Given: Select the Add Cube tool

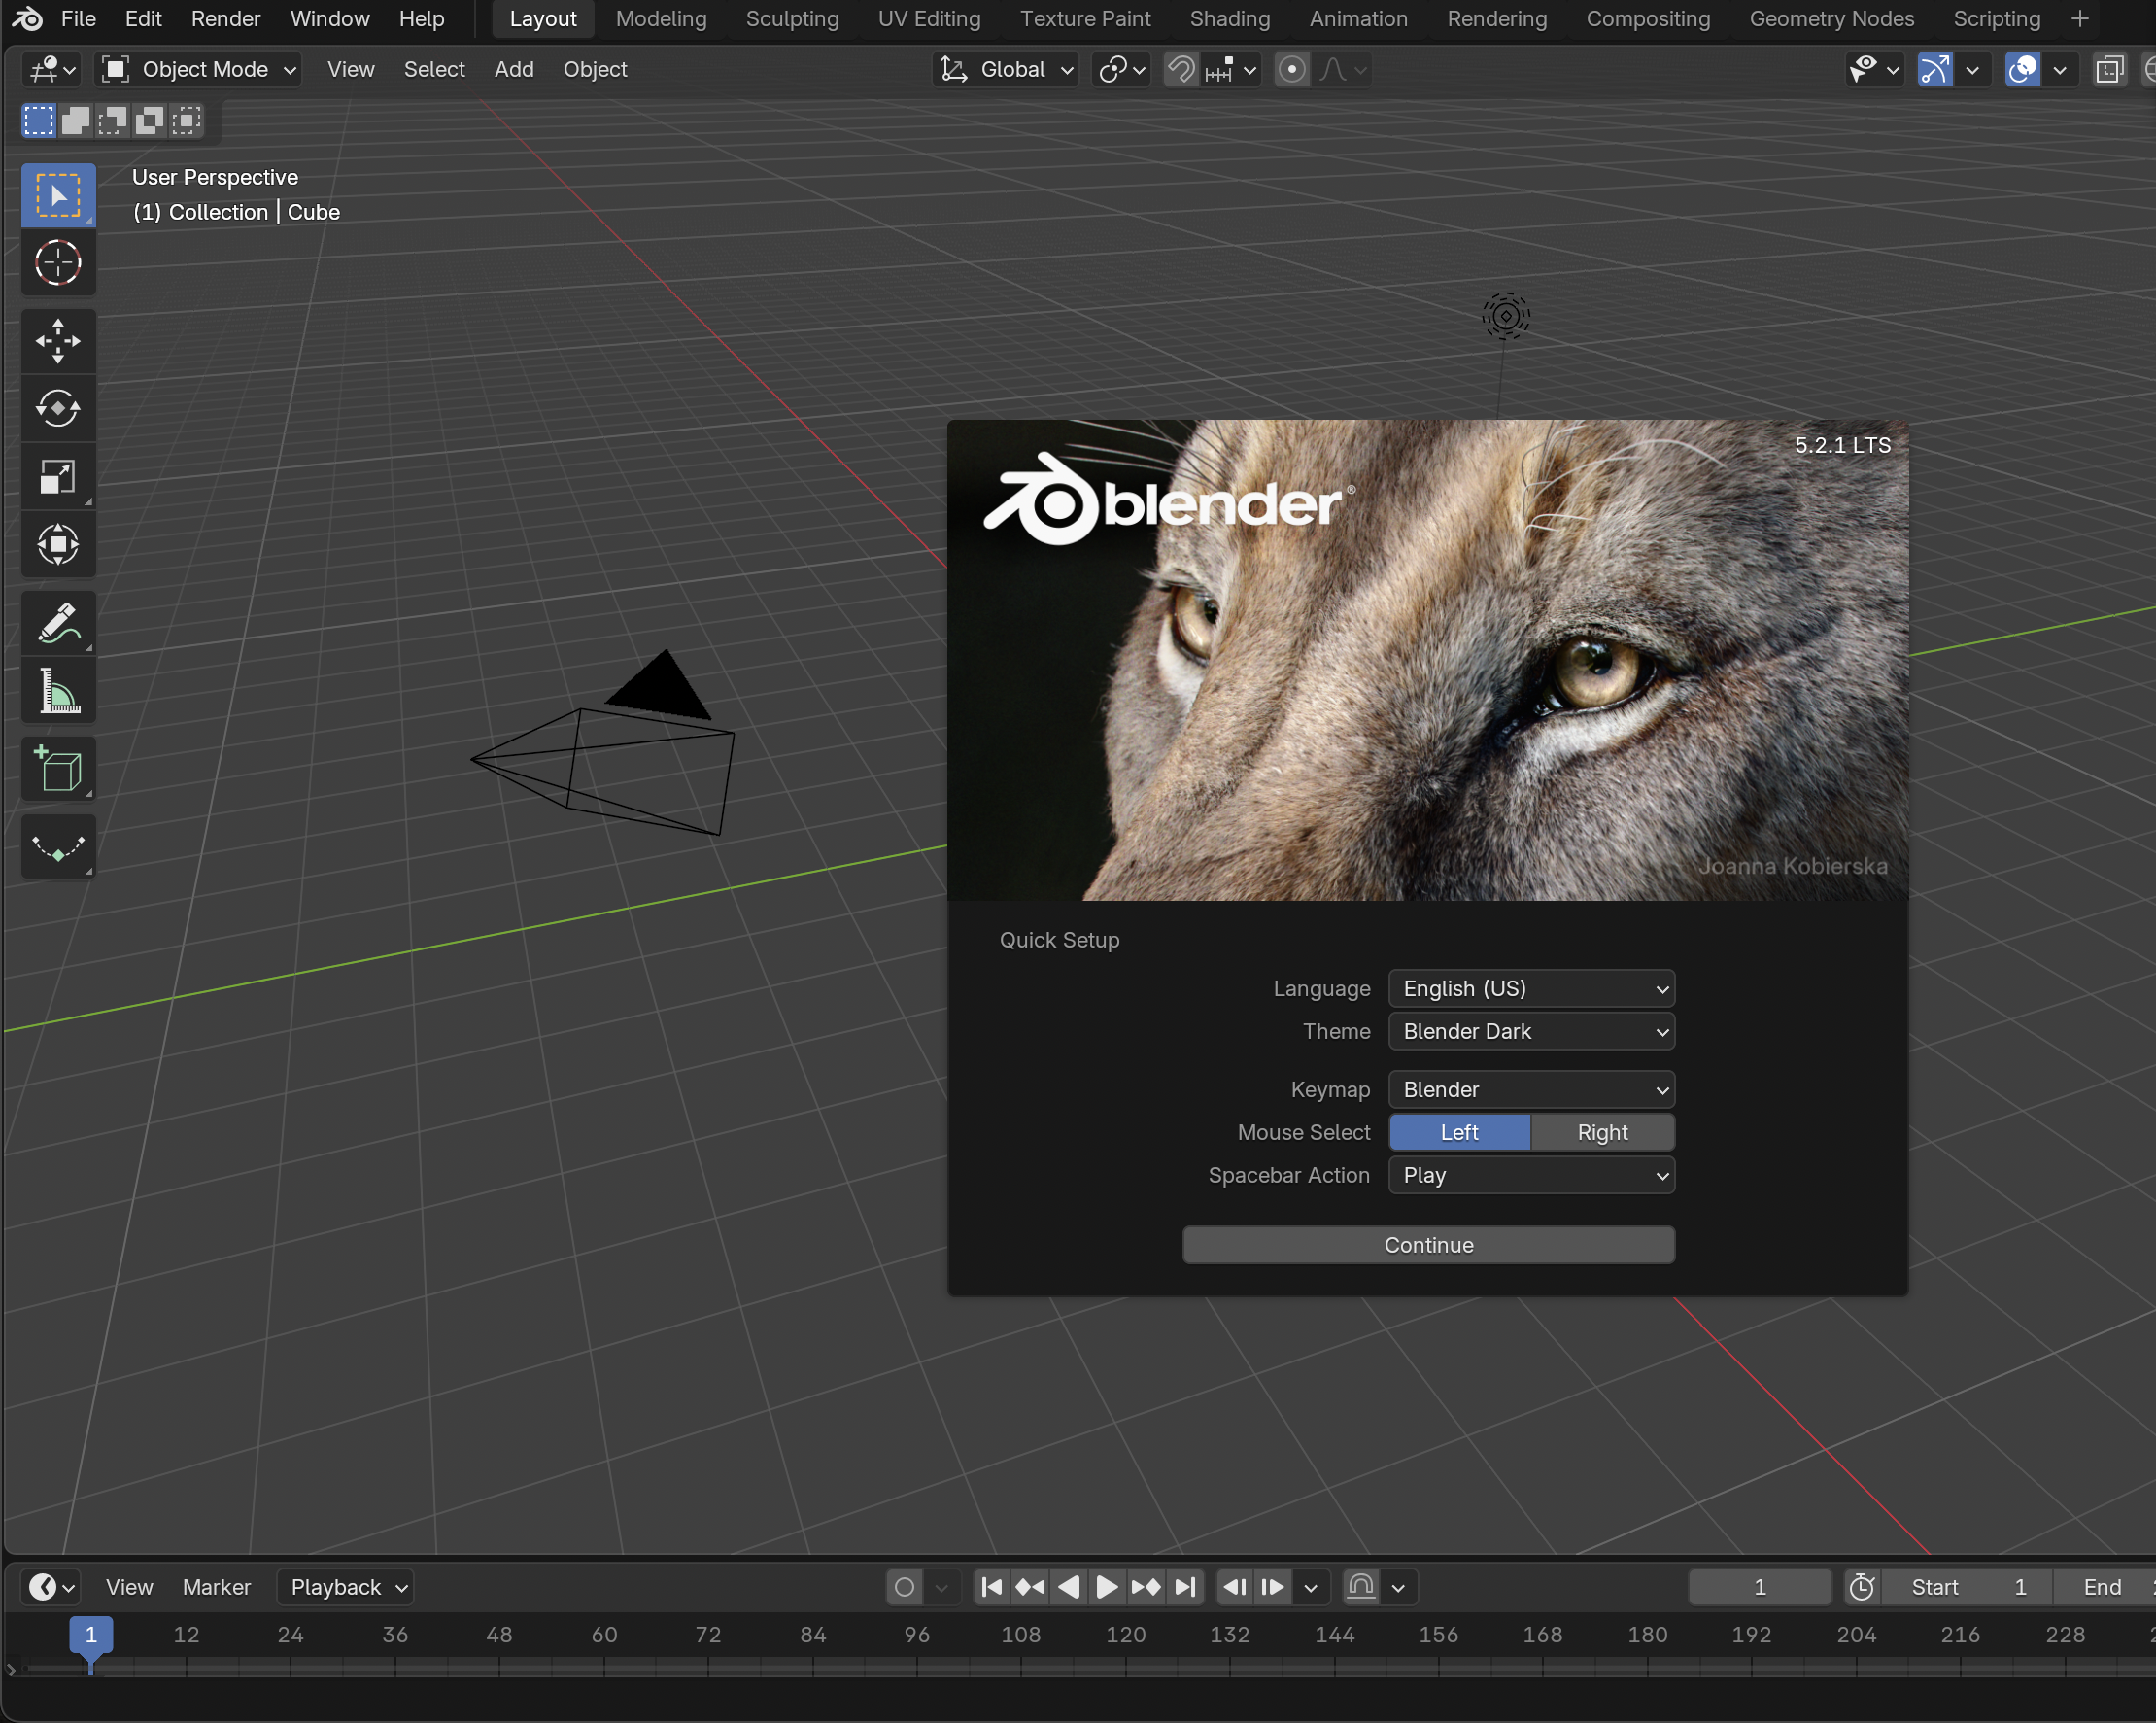Looking at the screenshot, I should pyautogui.click(x=58, y=769).
